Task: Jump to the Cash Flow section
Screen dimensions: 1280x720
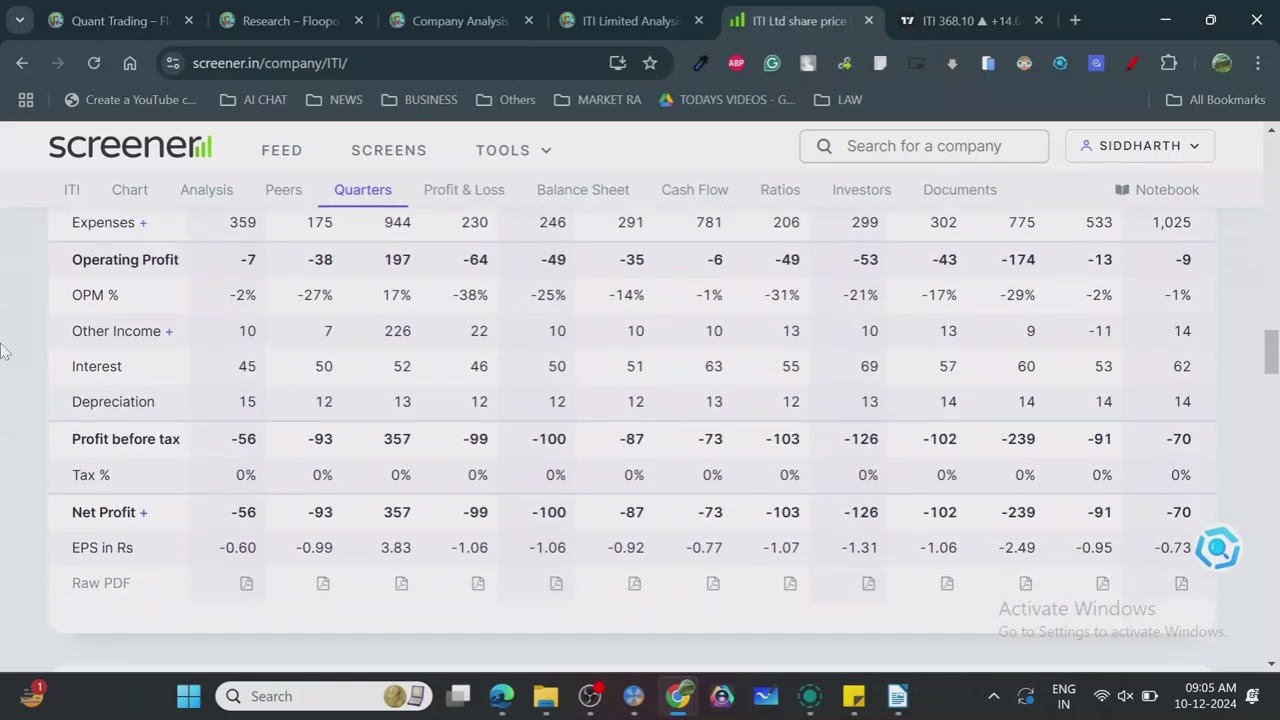Action: (x=695, y=190)
